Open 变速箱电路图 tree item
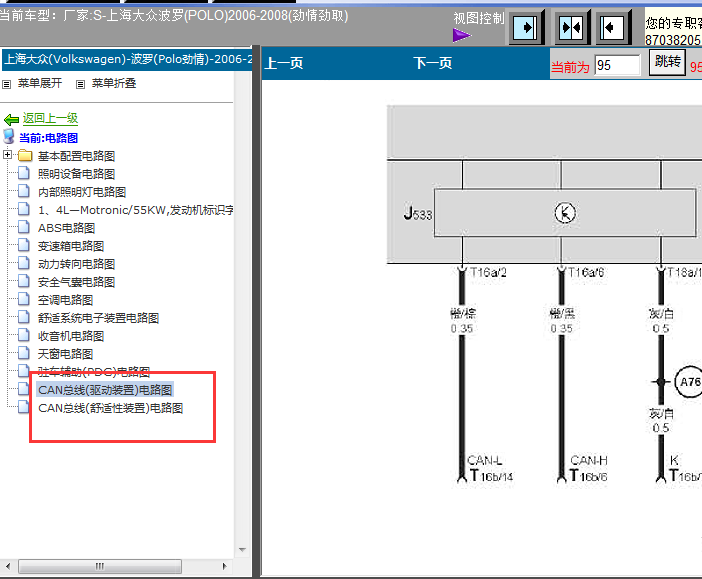The height and width of the screenshot is (579, 702). click(x=71, y=246)
